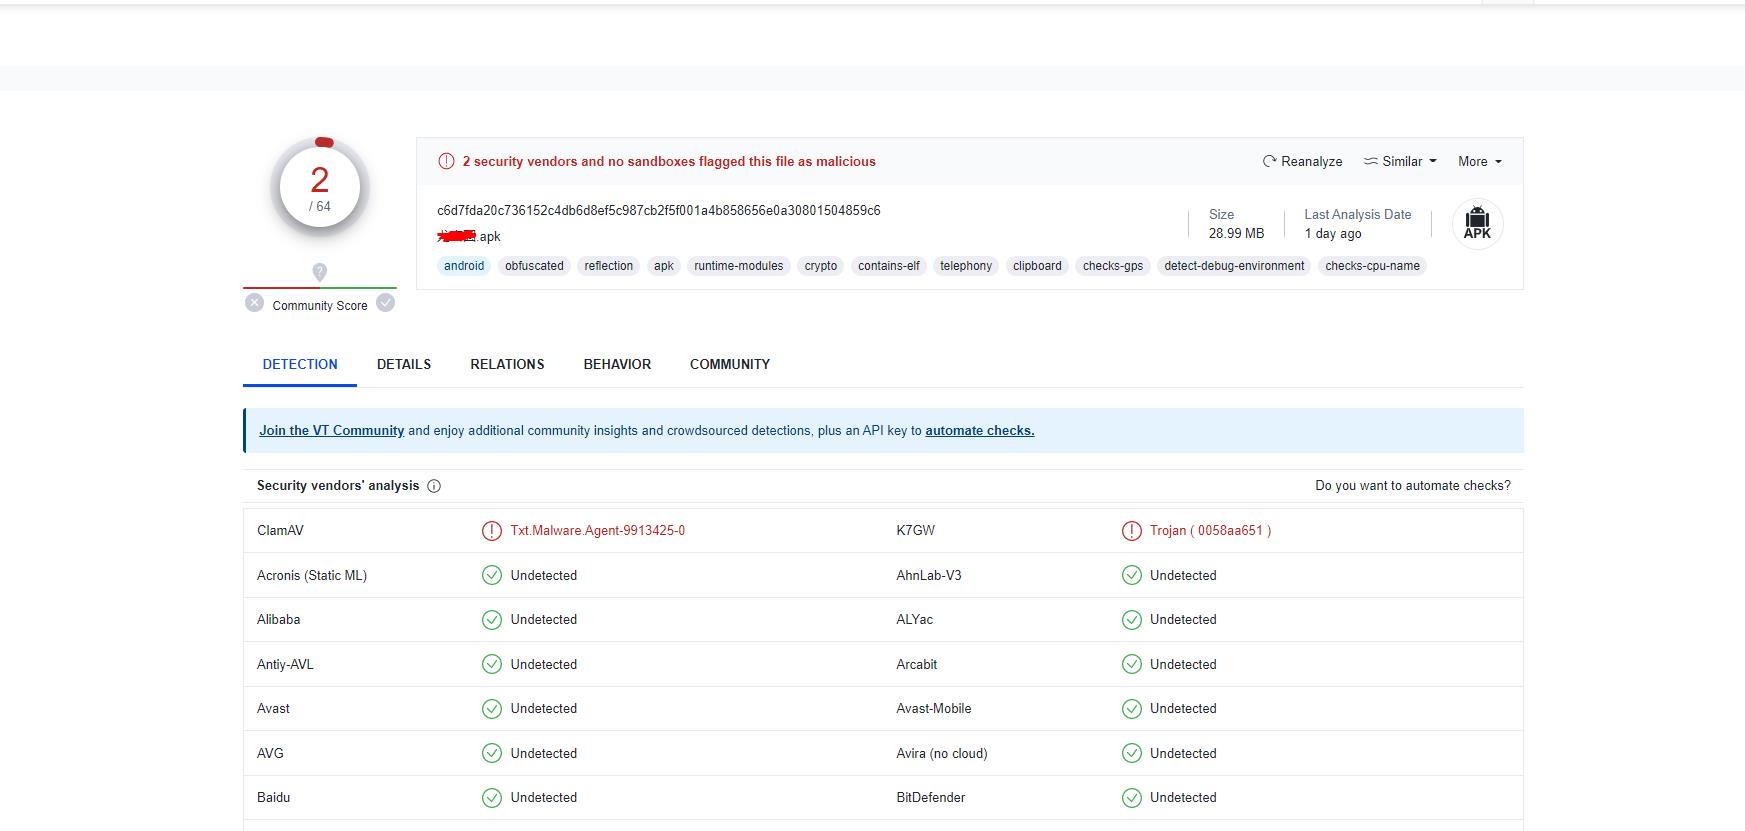Click the Antiy-AVL undetected check icon
The image size is (1745, 831).
[491, 664]
